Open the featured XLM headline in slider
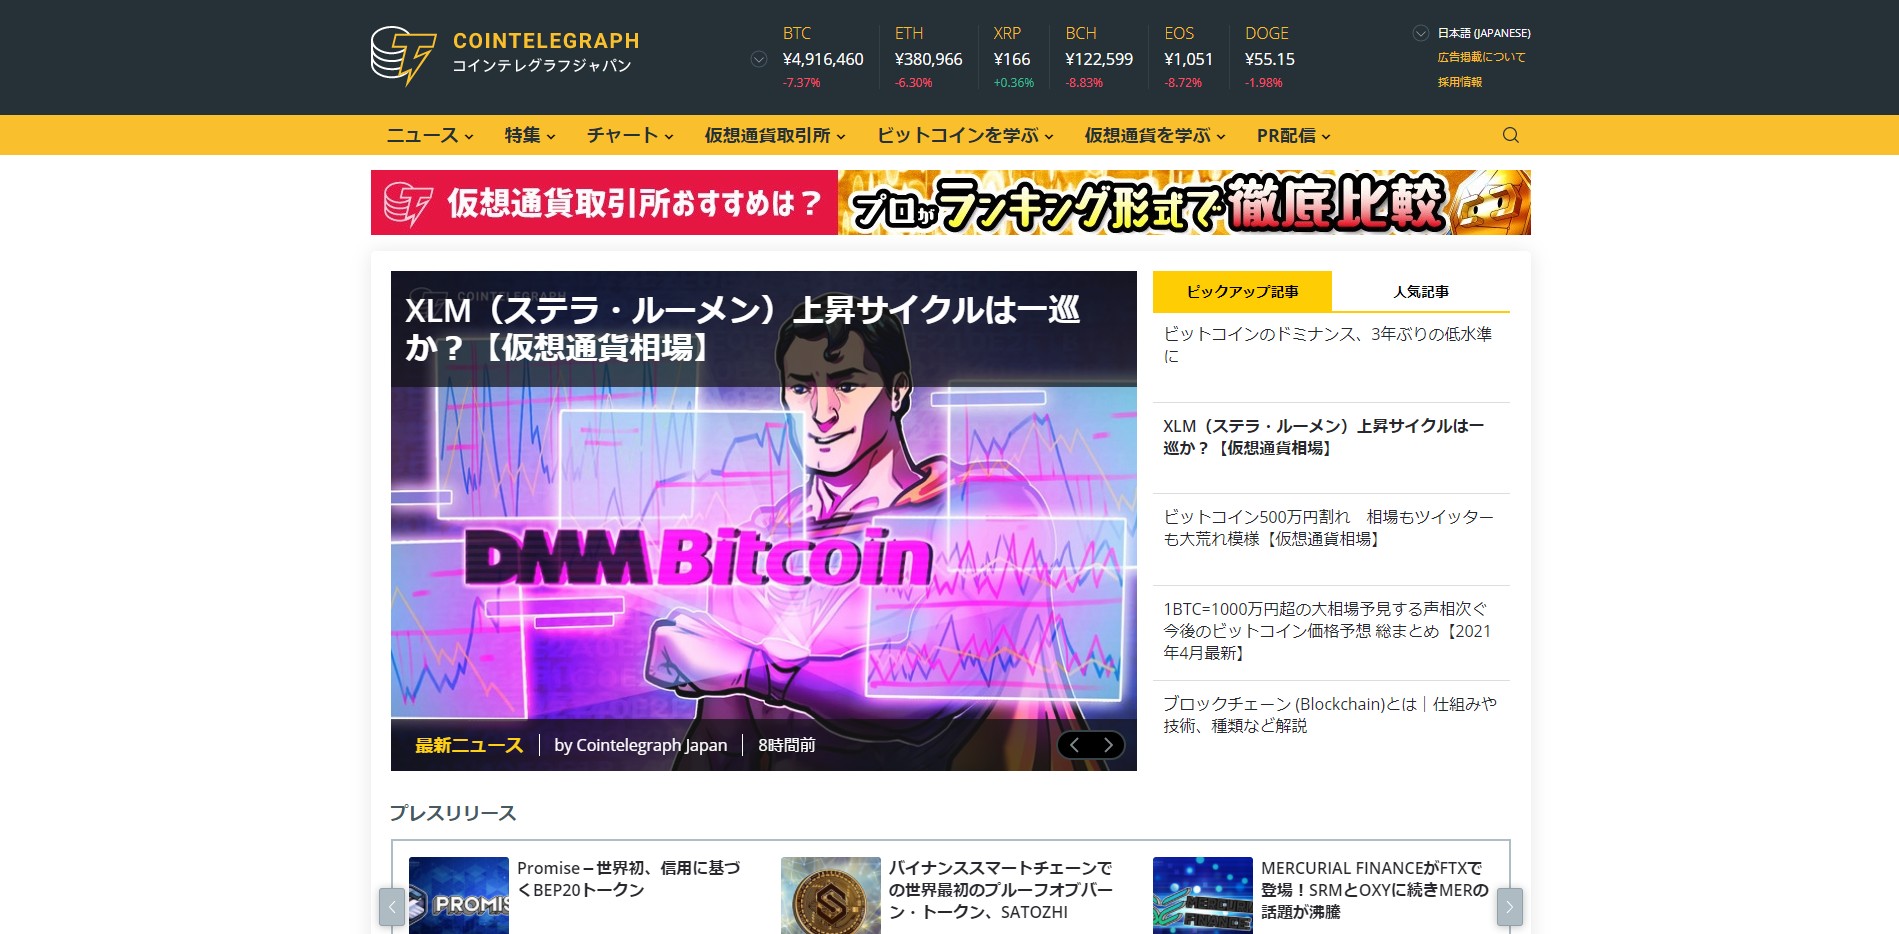The image size is (1899, 934). pos(742,328)
